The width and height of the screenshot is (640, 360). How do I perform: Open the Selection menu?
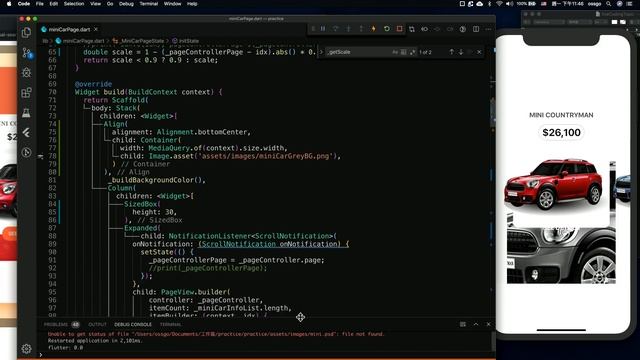click(74, 4)
